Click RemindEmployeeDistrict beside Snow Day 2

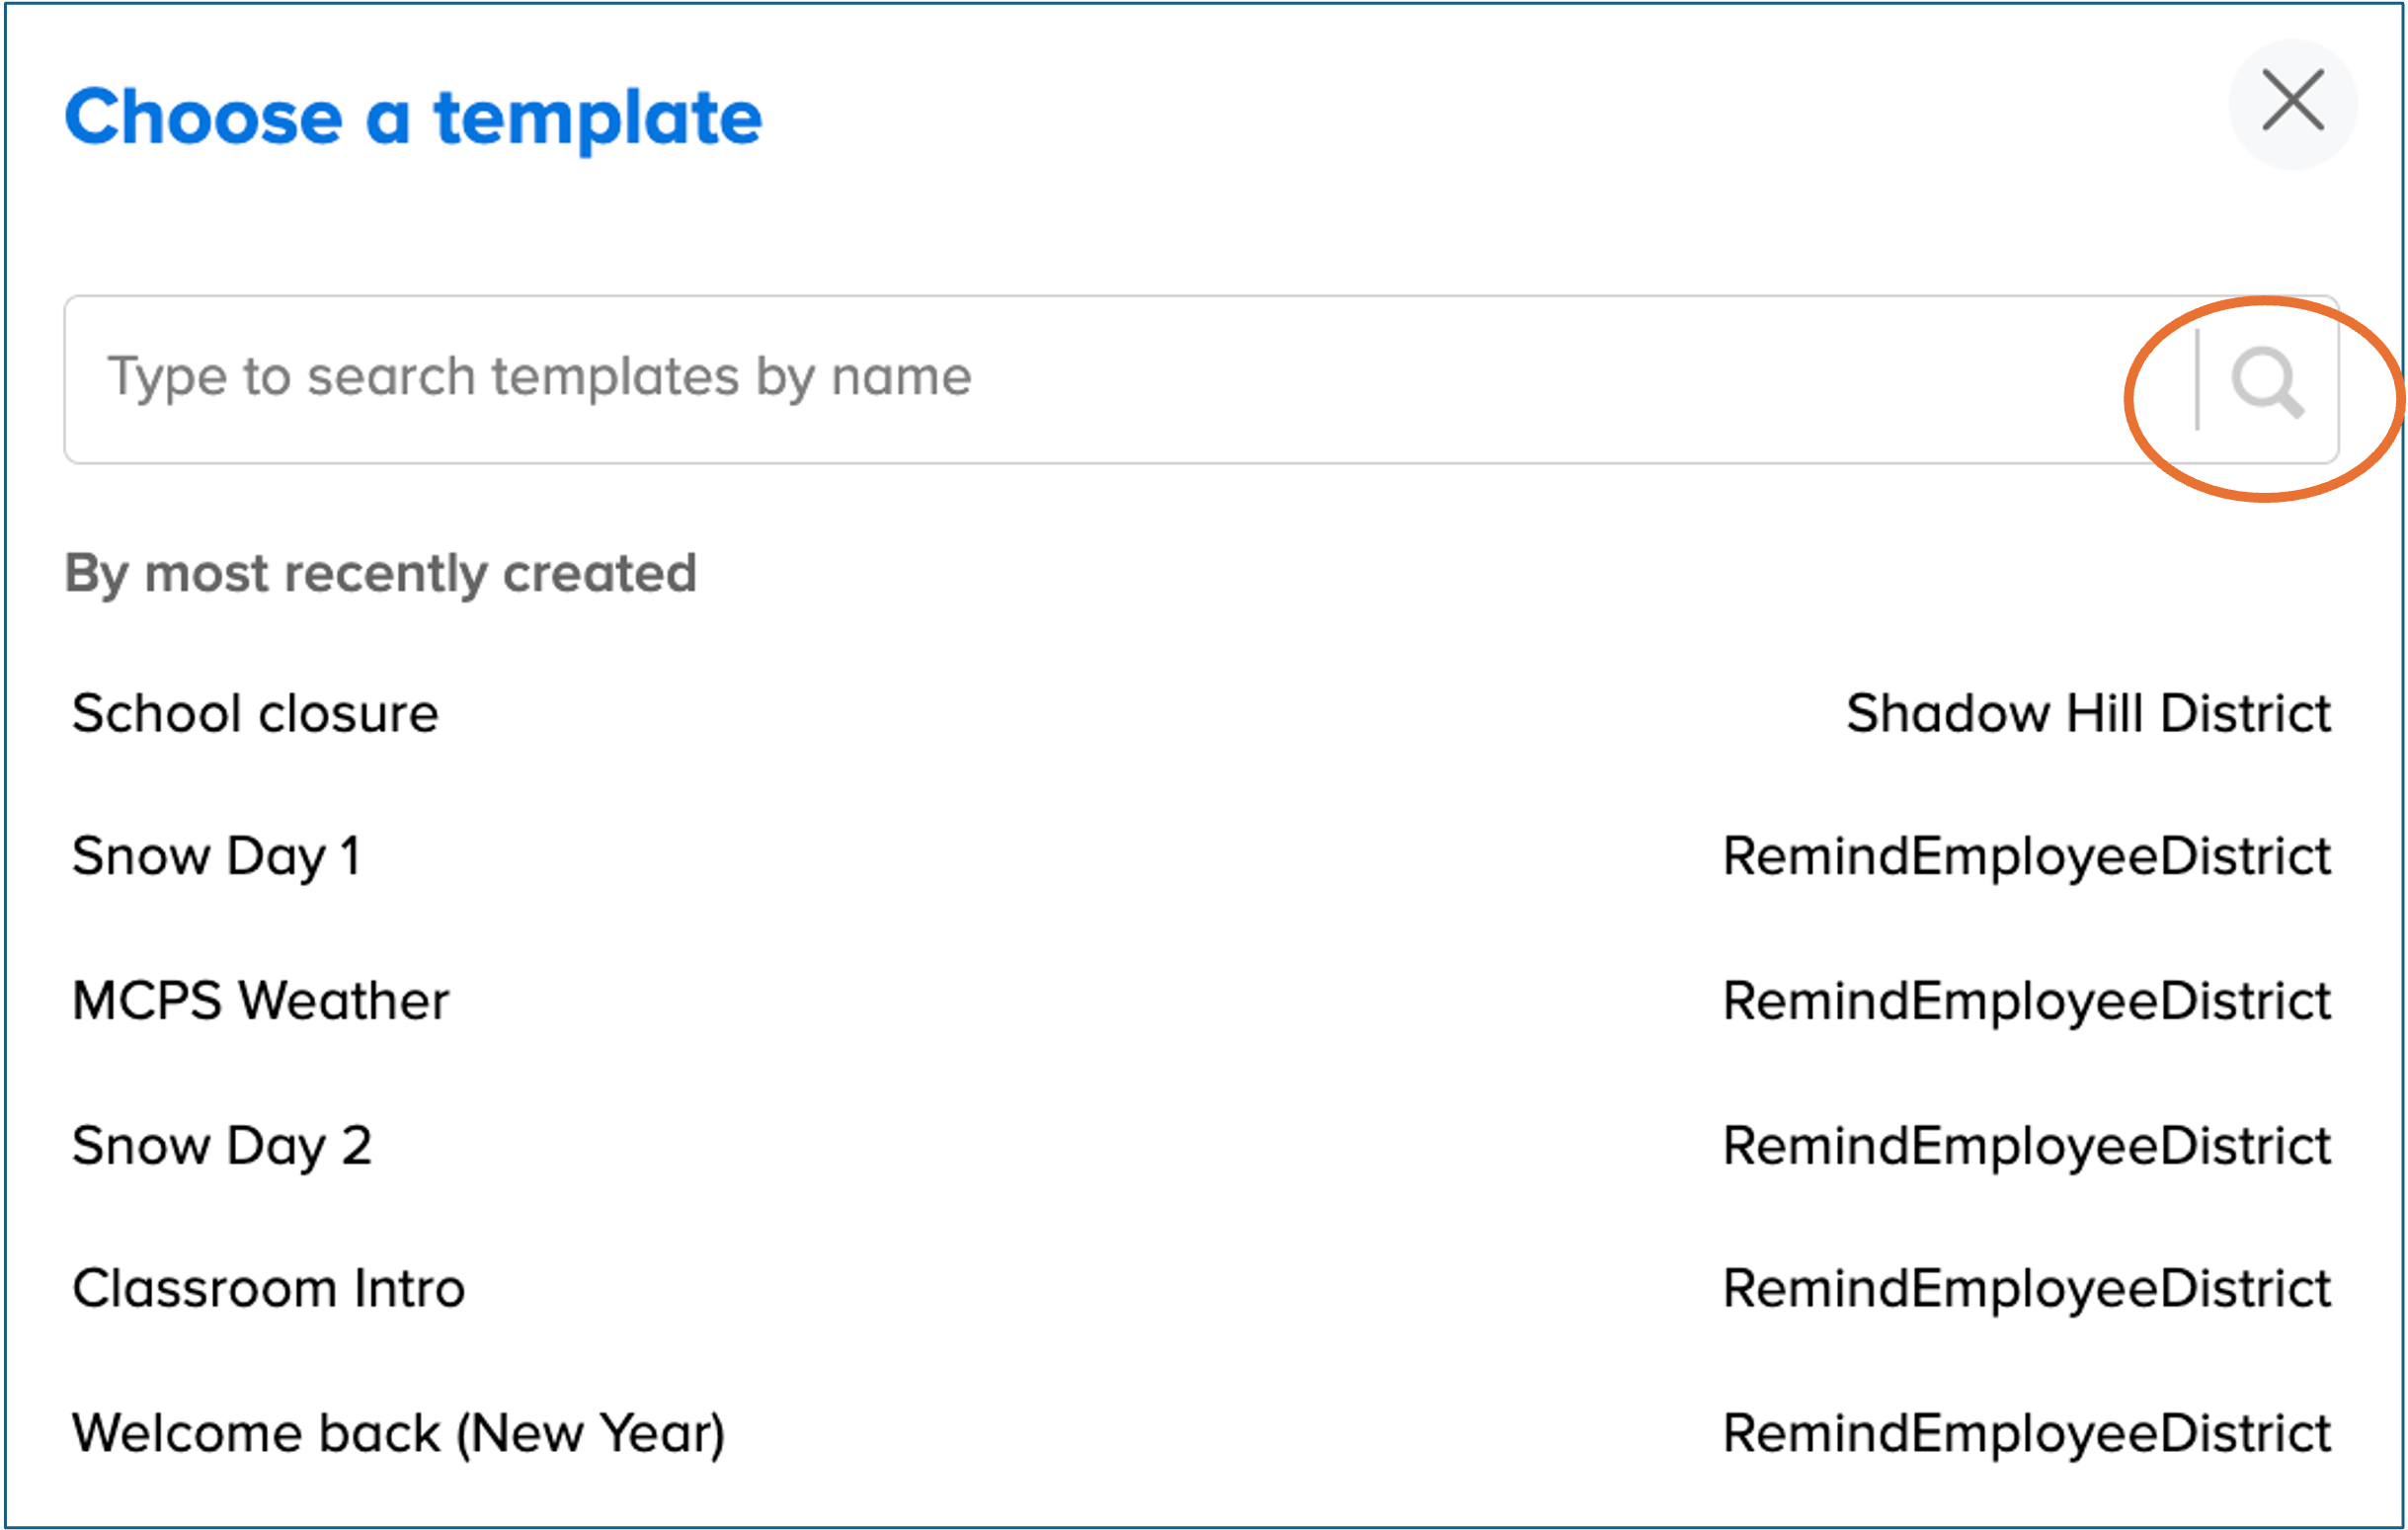point(2026,1146)
